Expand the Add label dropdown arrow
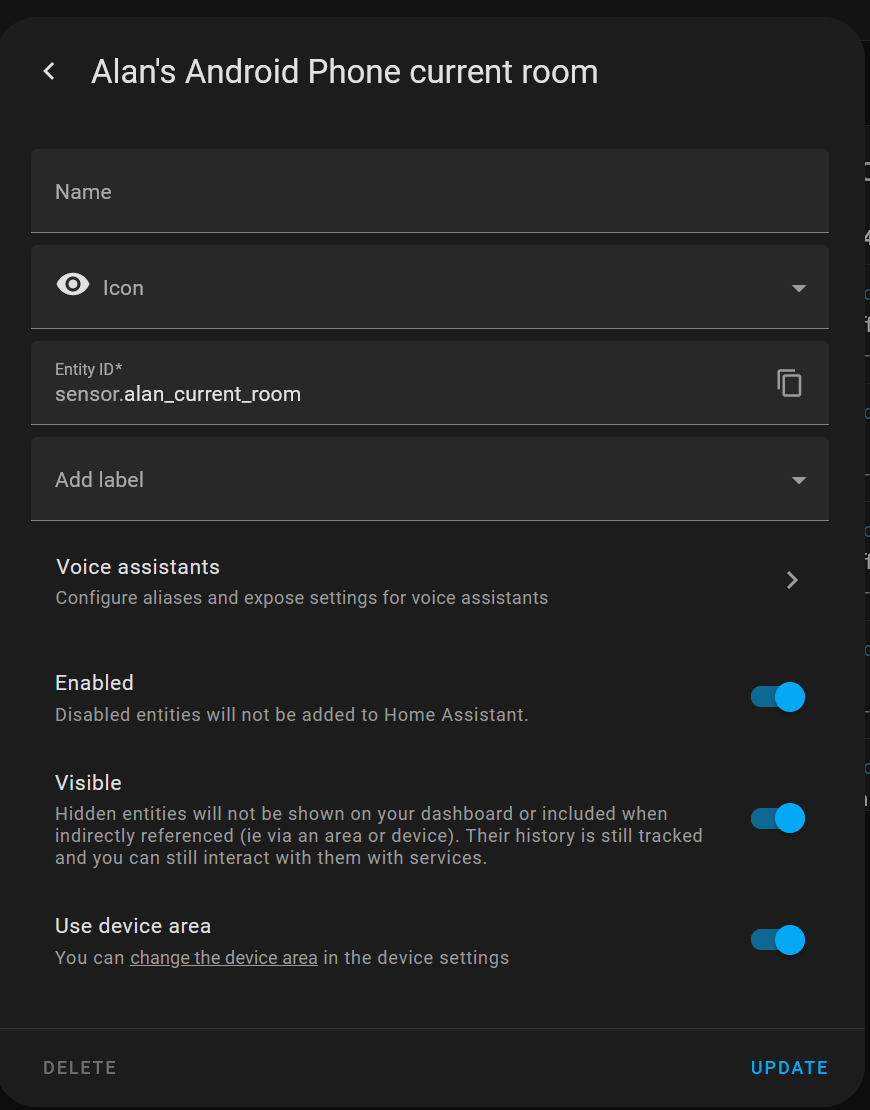Viewport: 870px width, 1110px height. coord(799,481)
